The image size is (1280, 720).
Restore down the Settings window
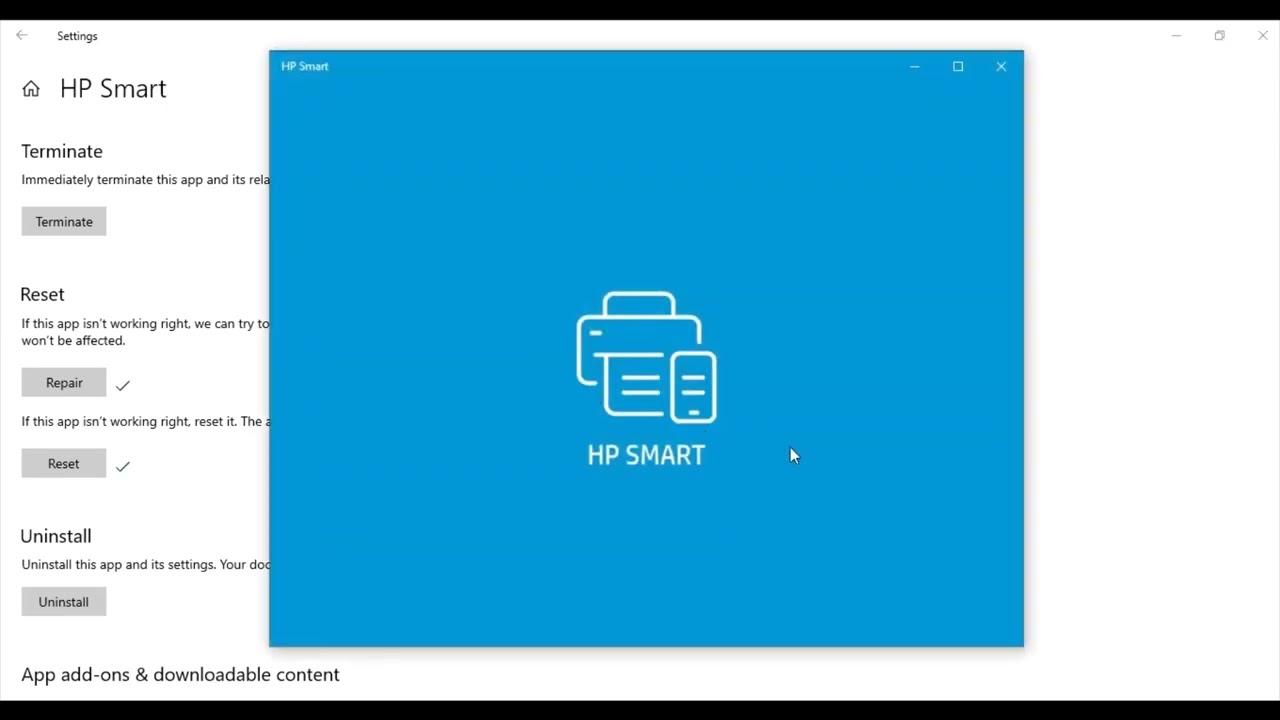1219,36
